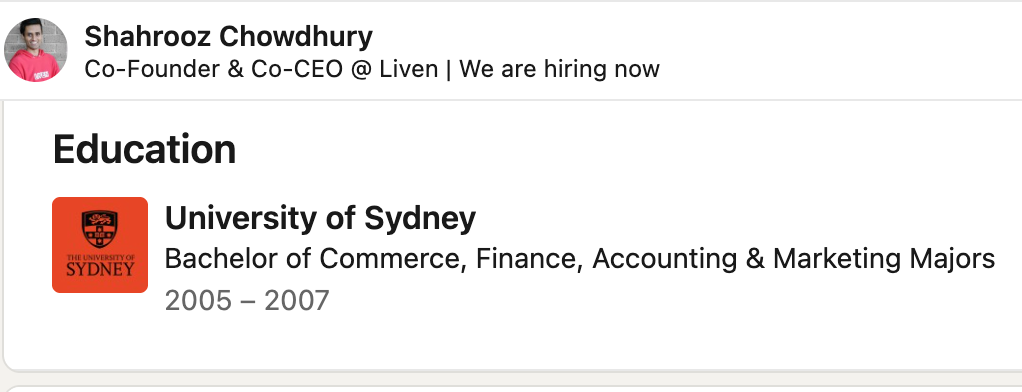Click the year 2005 in the dates
The height and width of the screenshot is (392, 1022).
click(198, 301)
